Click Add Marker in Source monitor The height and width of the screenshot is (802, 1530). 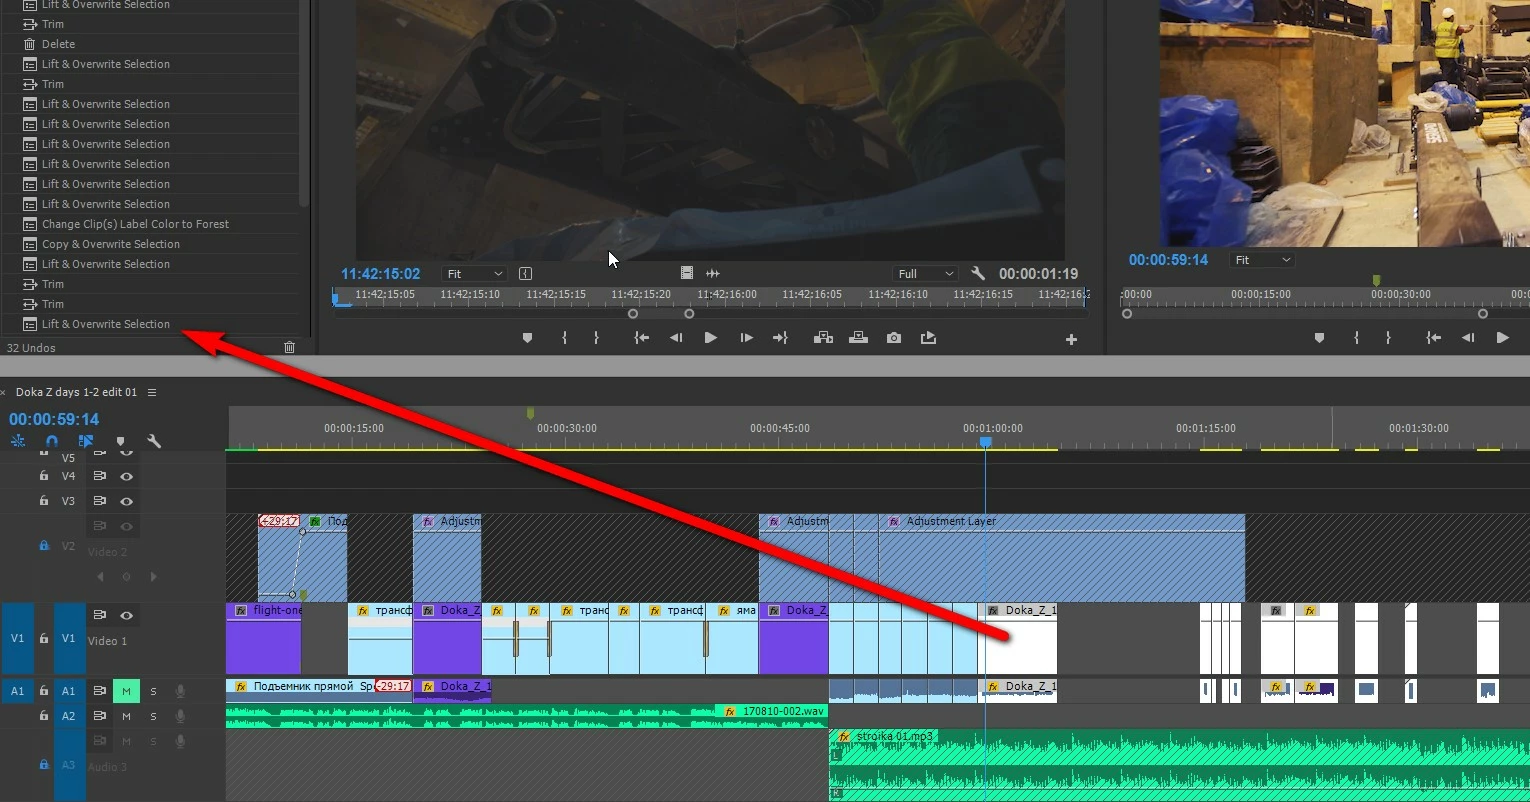(x=528, y=338)
